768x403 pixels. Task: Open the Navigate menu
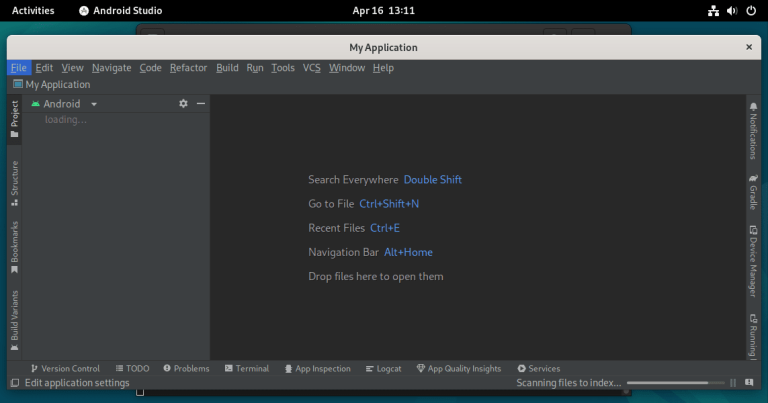tap(111, 68)
